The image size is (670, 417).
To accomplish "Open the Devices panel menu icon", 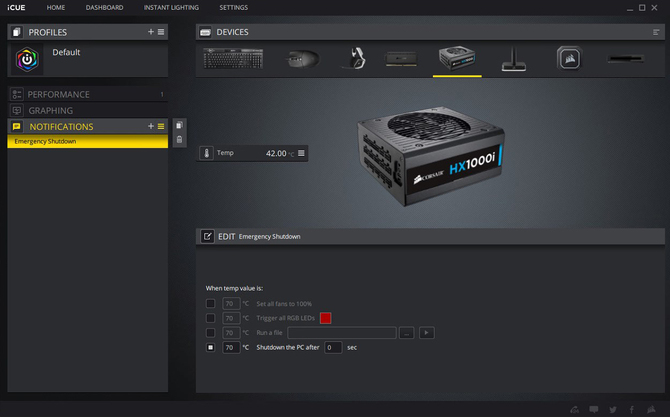I will pos(656,32).
